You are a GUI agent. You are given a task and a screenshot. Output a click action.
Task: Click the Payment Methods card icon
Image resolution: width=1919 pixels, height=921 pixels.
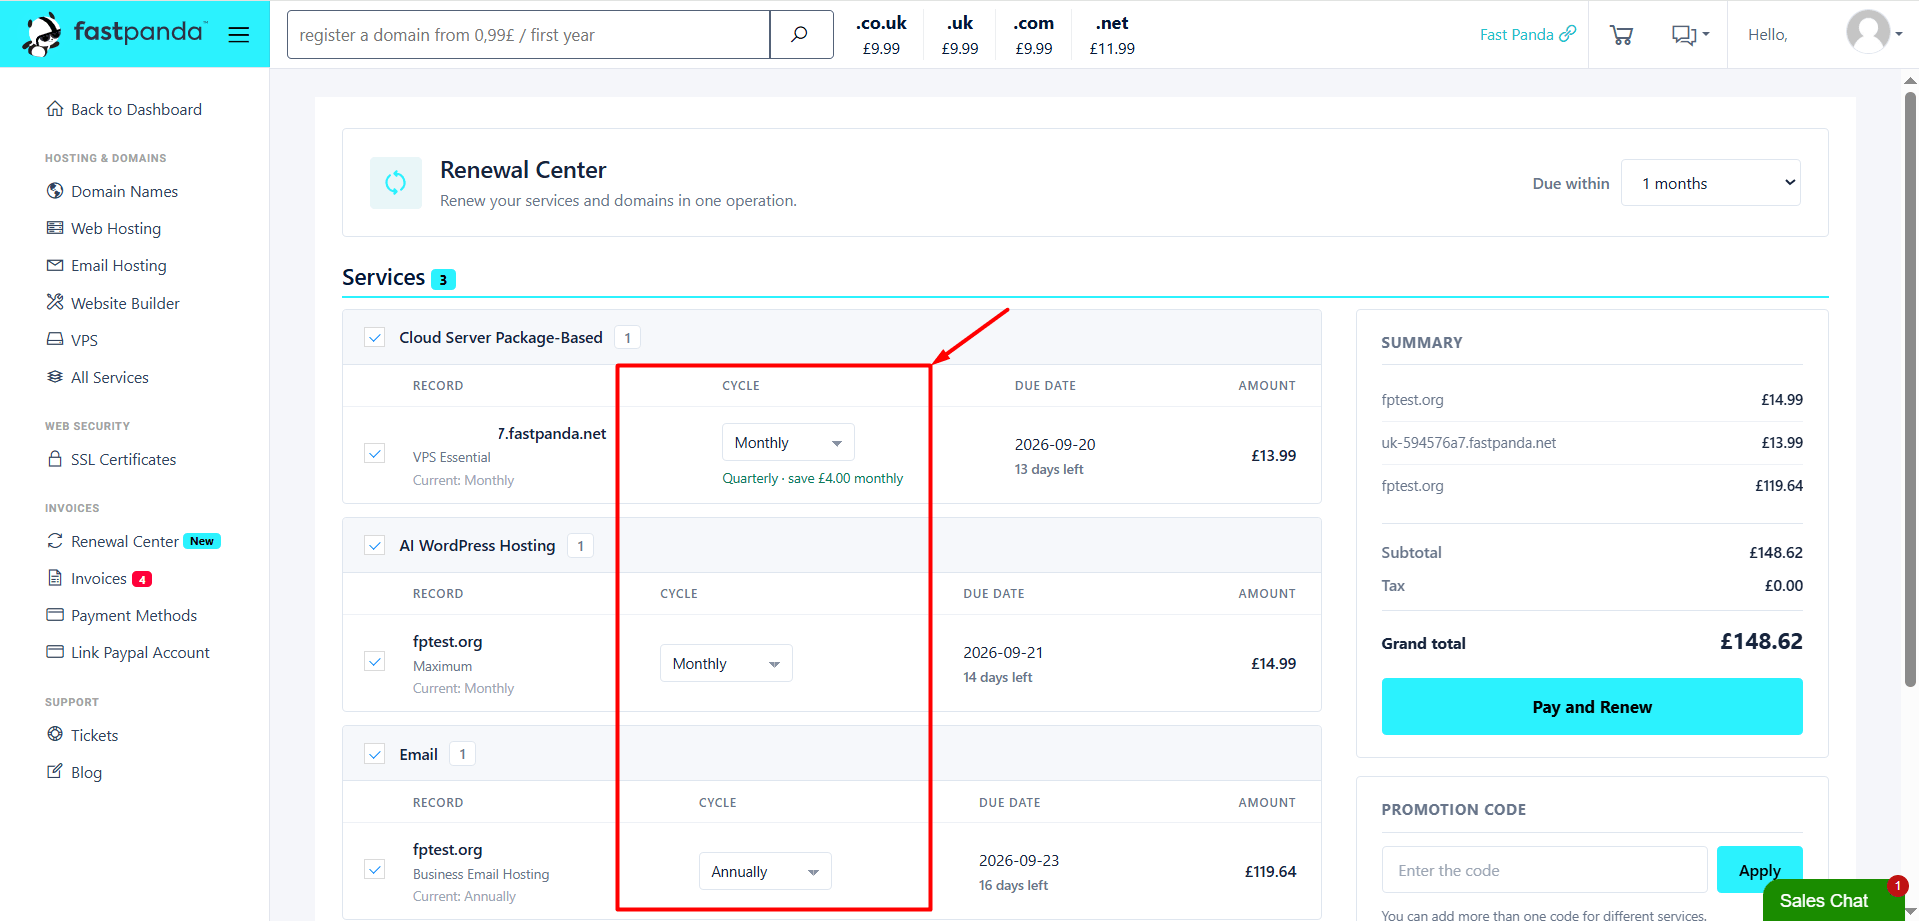(x=55, y=615)
